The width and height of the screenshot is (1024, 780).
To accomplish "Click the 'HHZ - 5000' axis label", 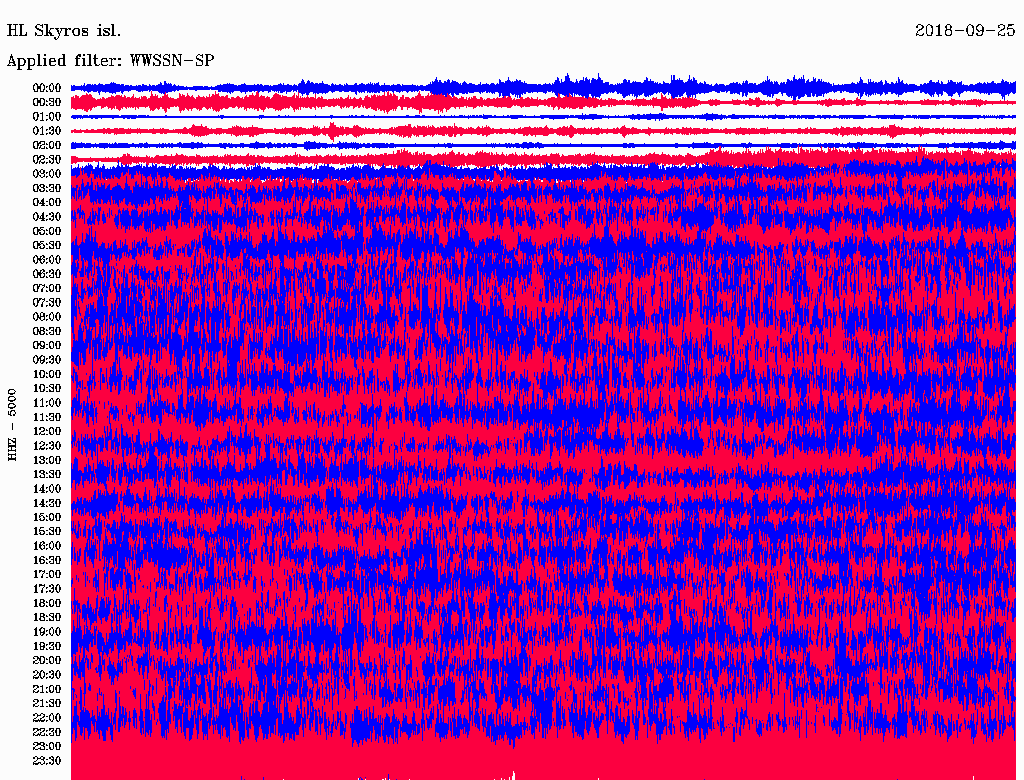I will tap(12, 425).
